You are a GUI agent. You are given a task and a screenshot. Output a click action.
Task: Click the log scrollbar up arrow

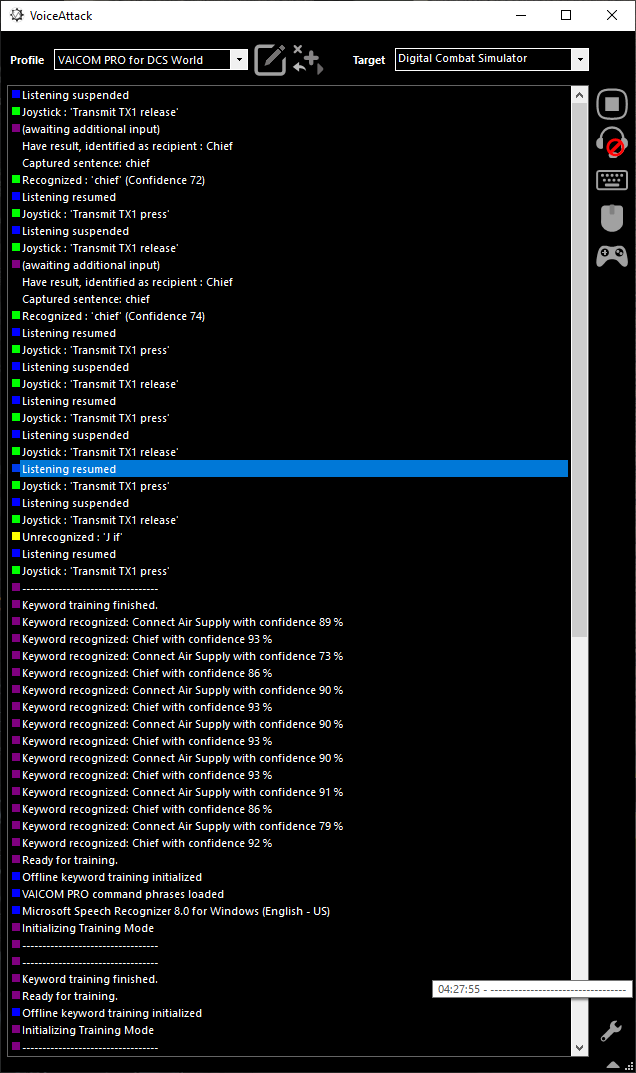579,95
